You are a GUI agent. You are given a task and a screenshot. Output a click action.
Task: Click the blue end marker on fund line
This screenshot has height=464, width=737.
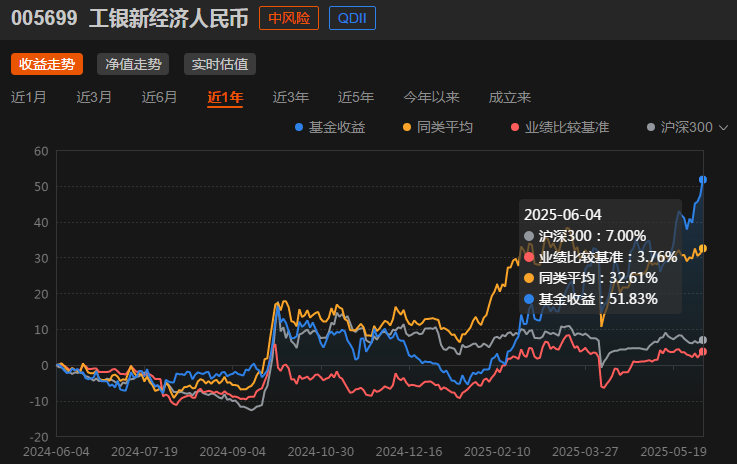(703, 180)
